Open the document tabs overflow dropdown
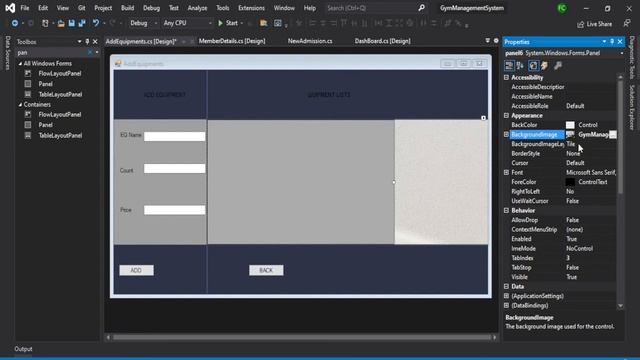 [488, 40]
